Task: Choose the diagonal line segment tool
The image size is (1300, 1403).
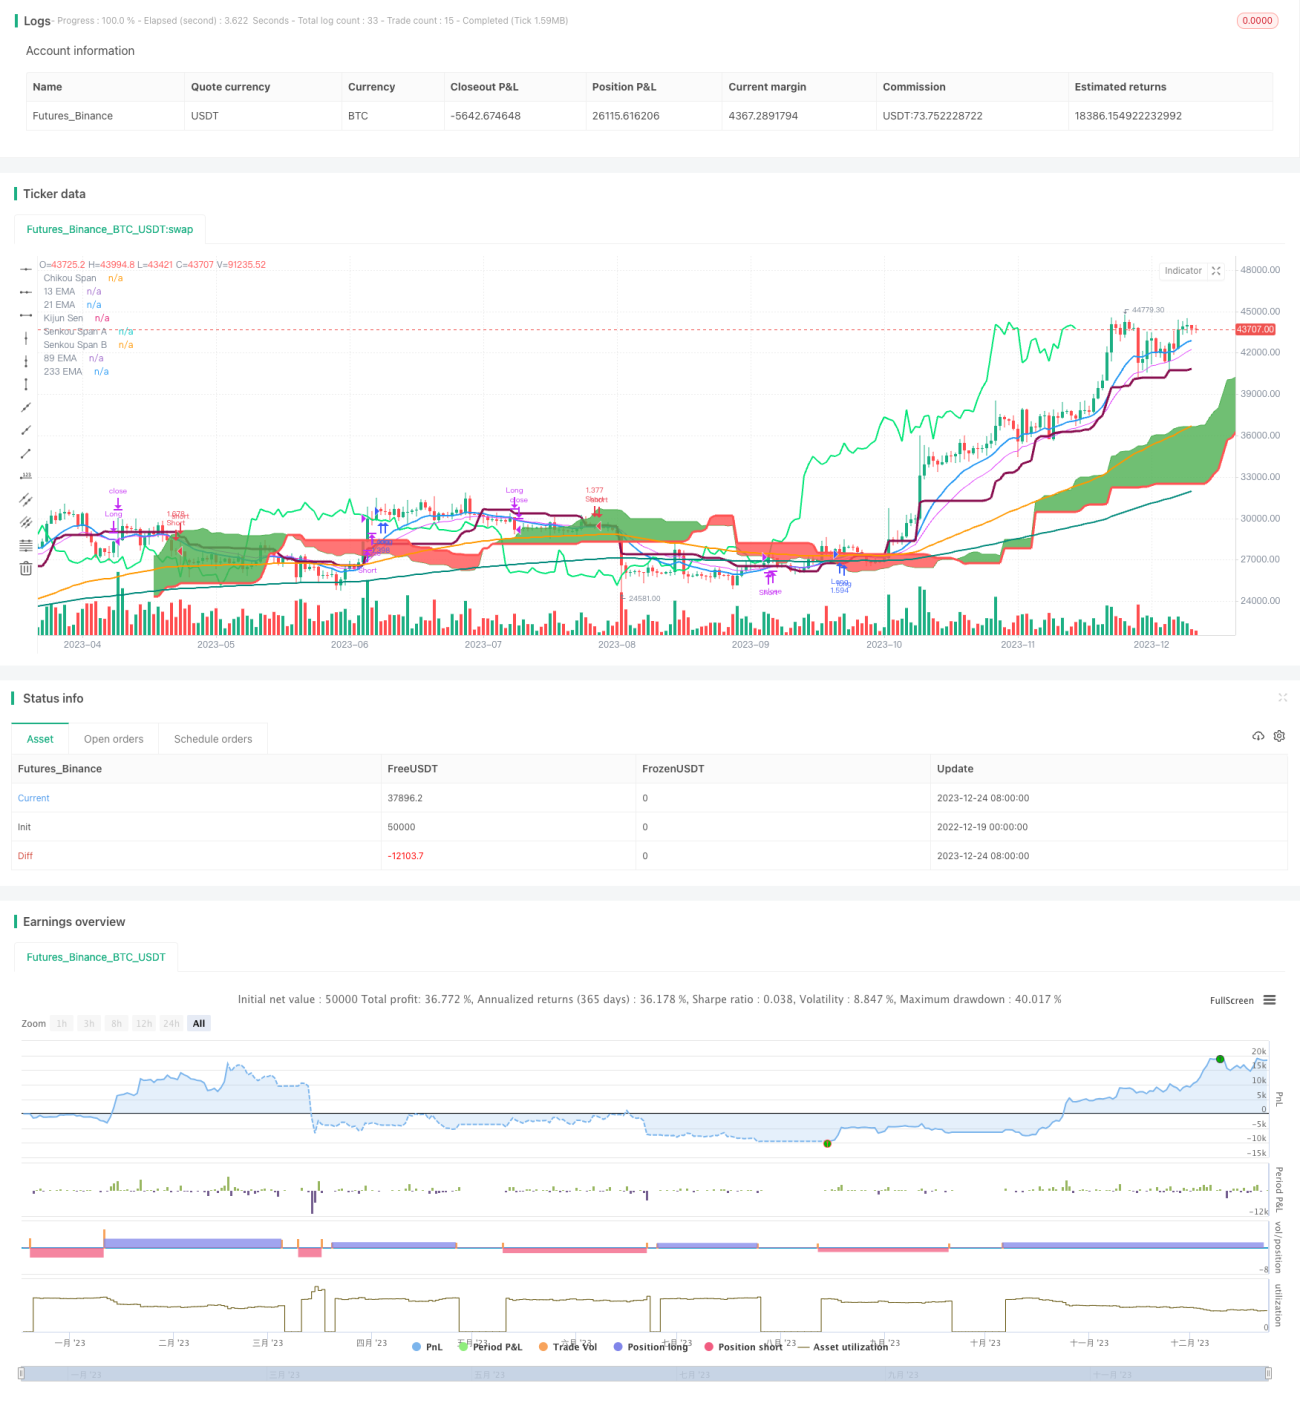Action: point(26,453)
